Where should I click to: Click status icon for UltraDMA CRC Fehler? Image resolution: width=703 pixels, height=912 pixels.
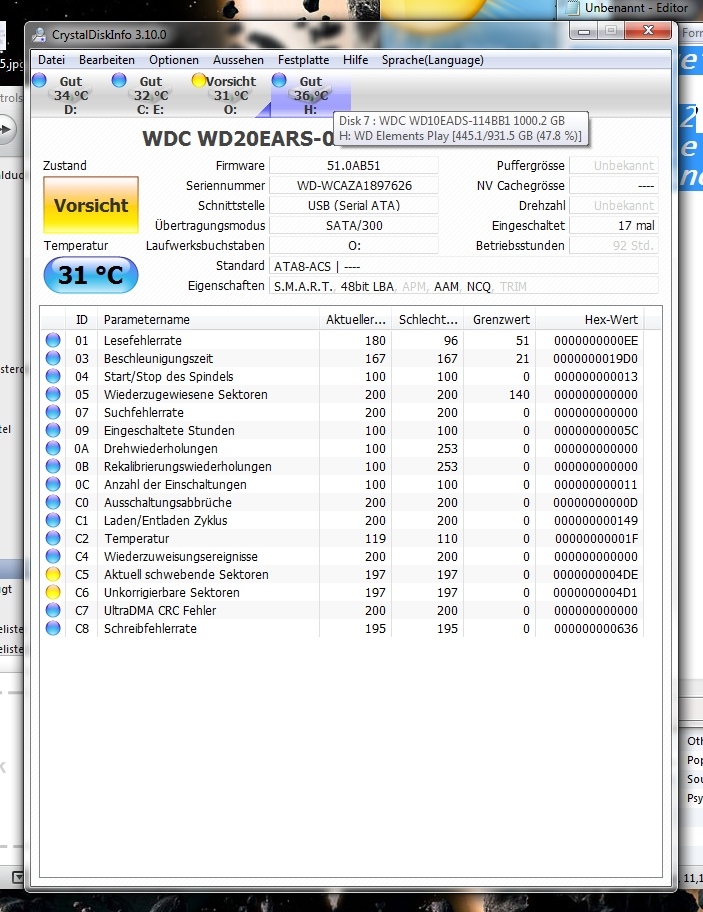(53, 611)
